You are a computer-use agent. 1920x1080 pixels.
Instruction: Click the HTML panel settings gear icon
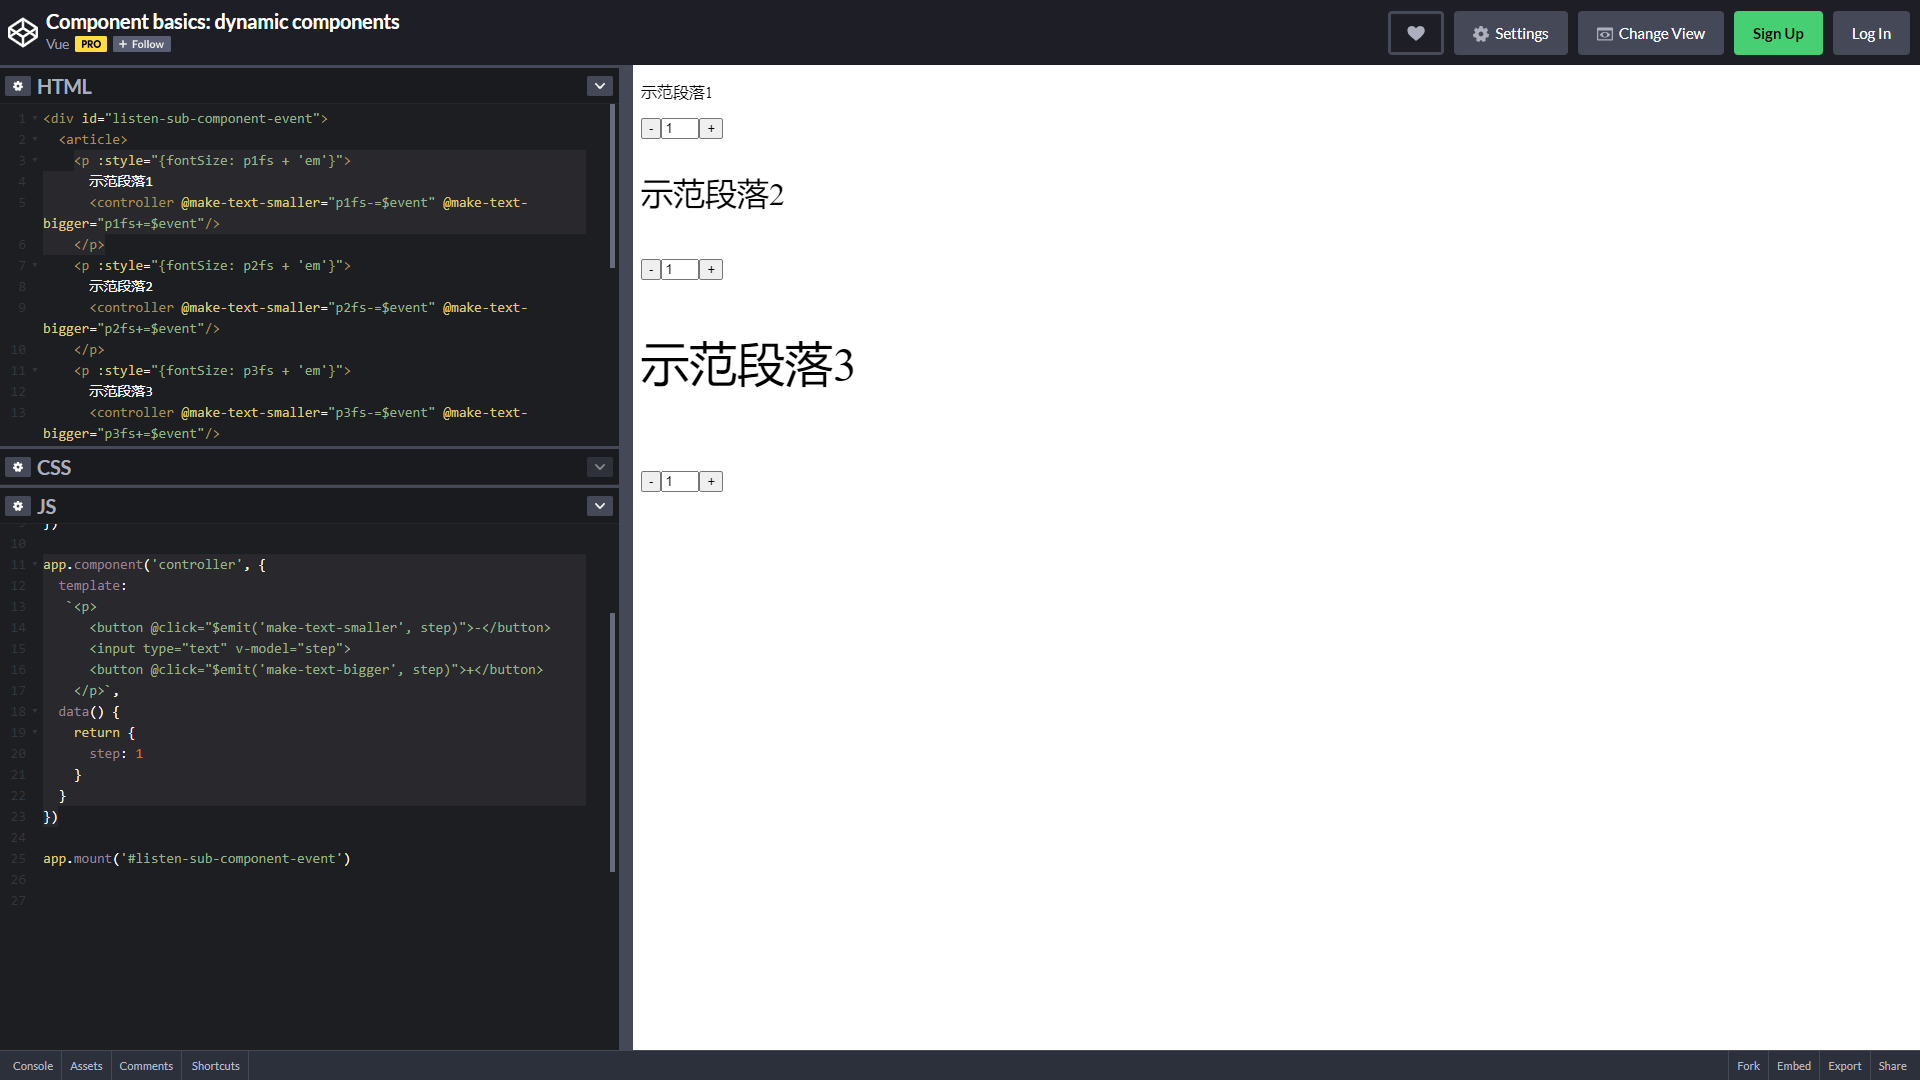pos(17,86)
